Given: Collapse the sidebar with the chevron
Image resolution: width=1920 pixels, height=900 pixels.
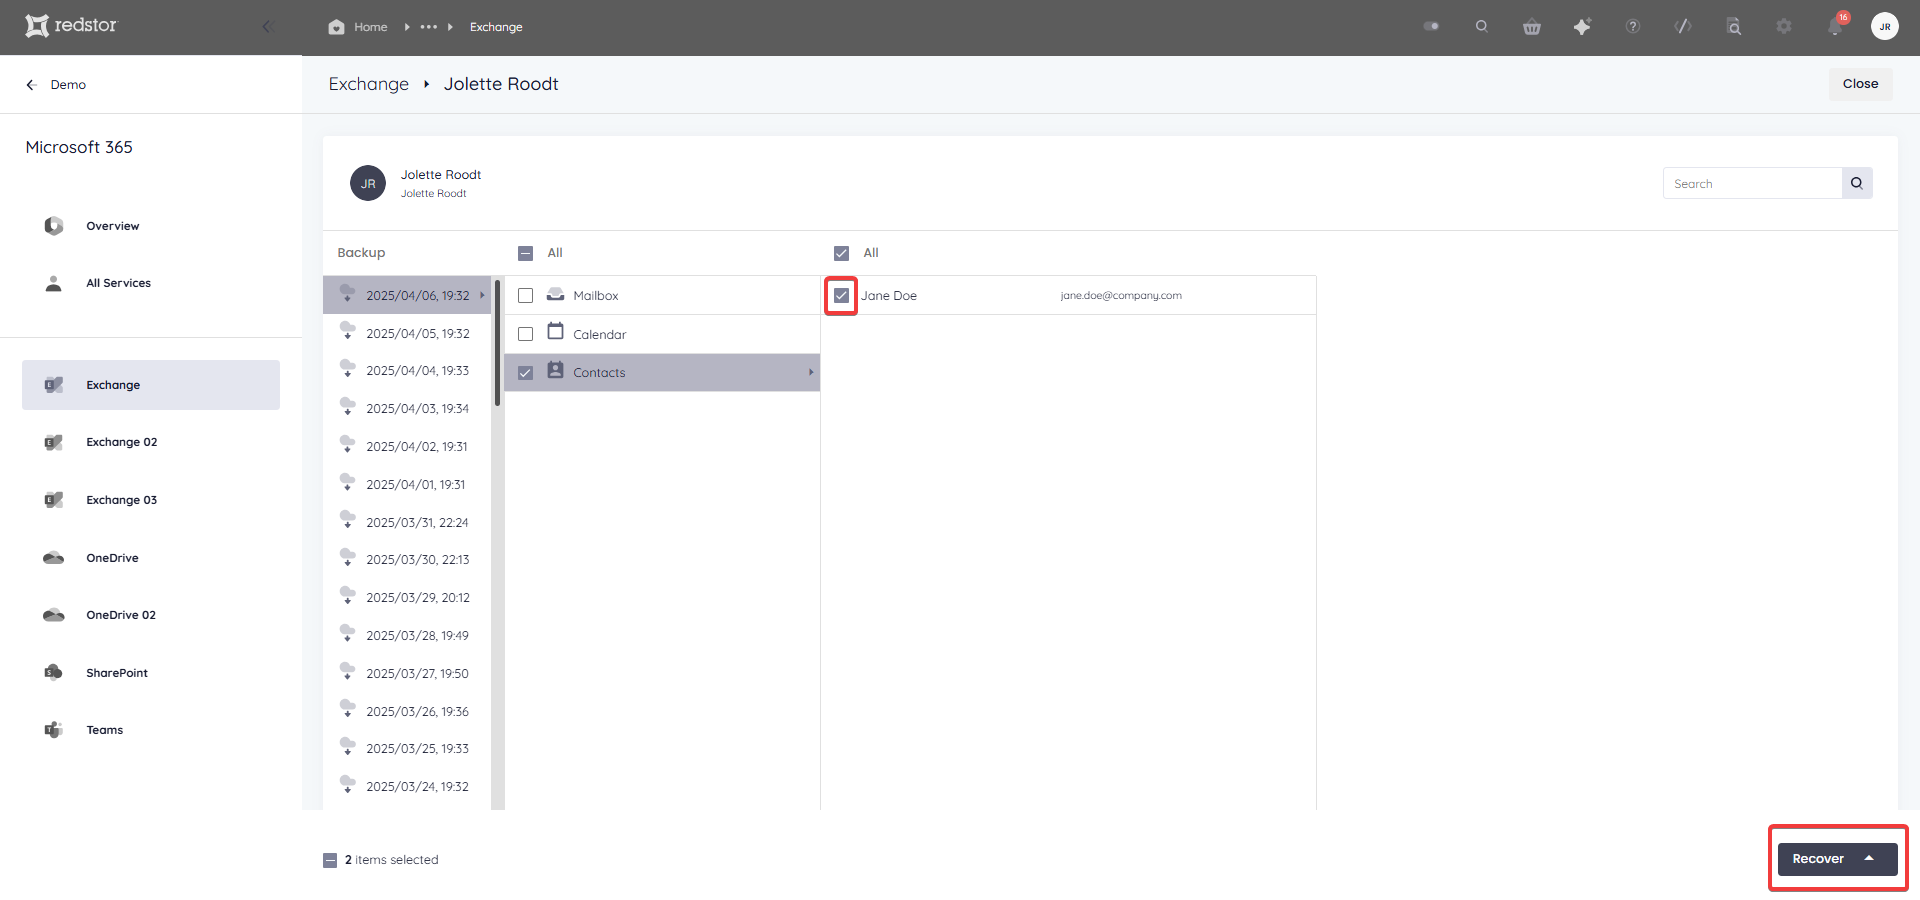Looking at the screenshot, I should coord(266,26).
